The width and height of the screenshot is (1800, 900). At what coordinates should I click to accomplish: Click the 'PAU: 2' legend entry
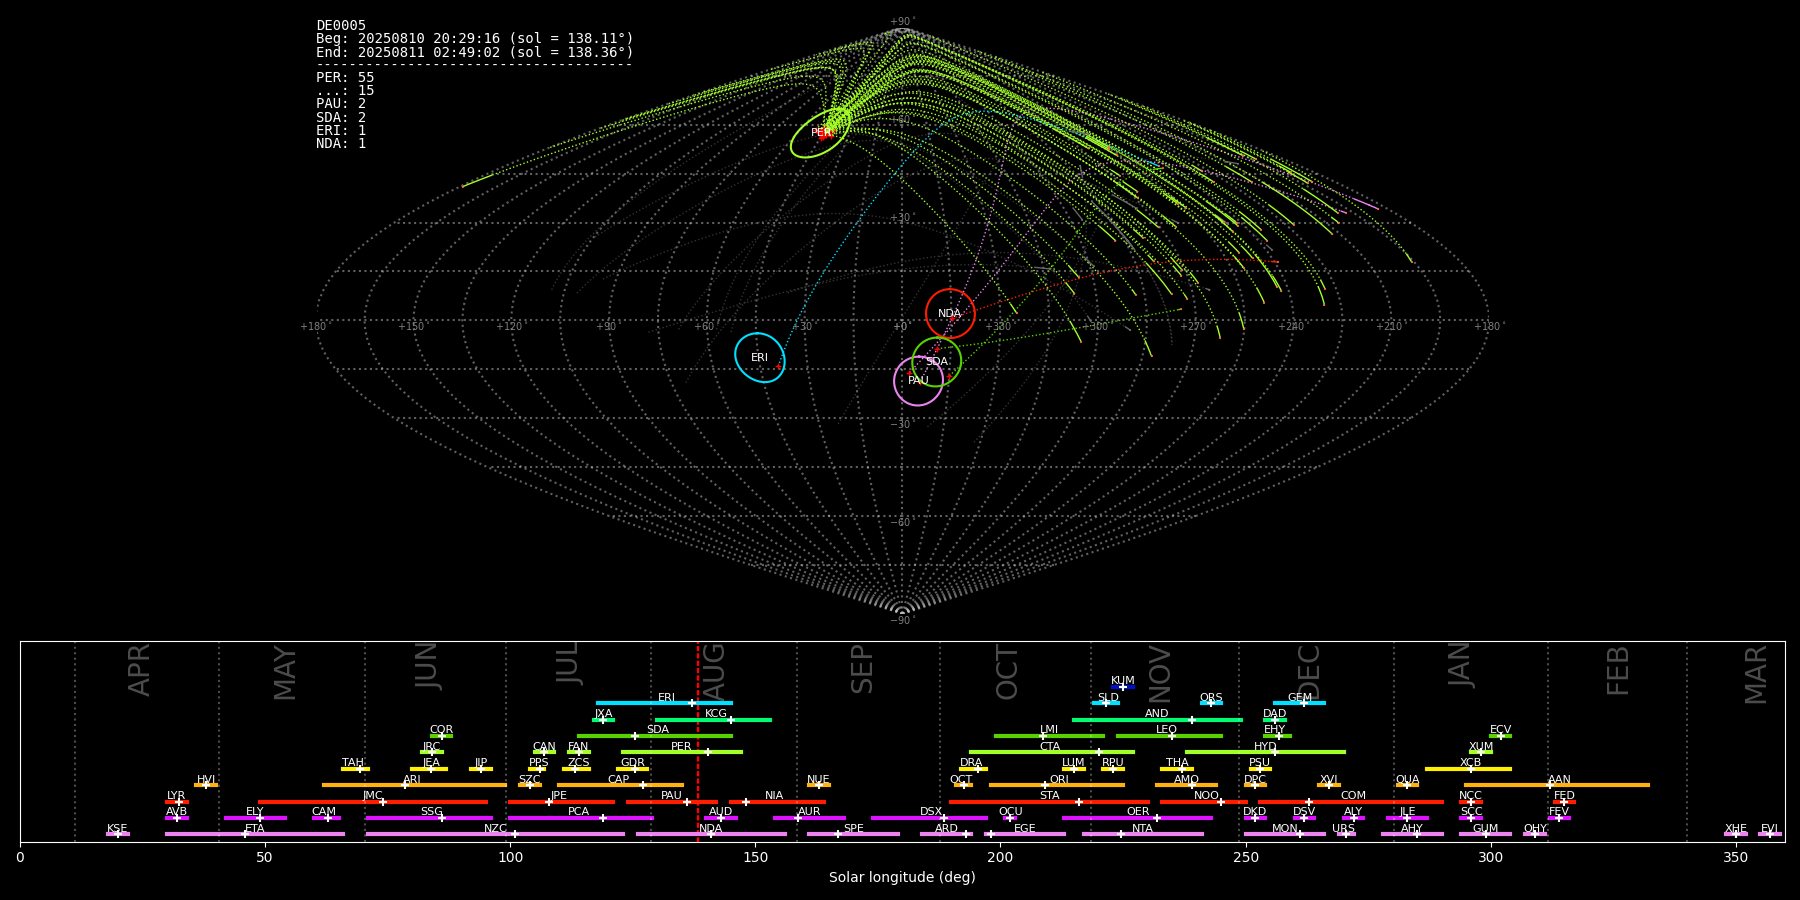(x=341, y=104)
